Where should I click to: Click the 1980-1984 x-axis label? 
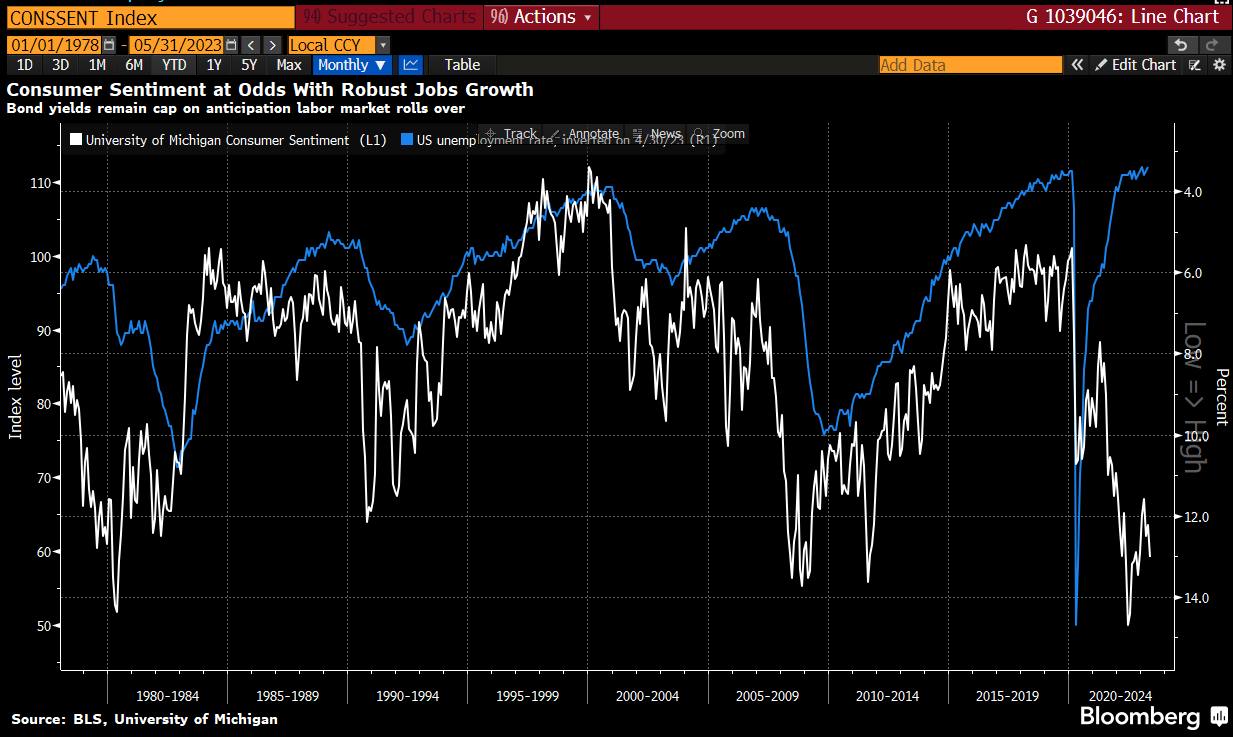[169, 695]
